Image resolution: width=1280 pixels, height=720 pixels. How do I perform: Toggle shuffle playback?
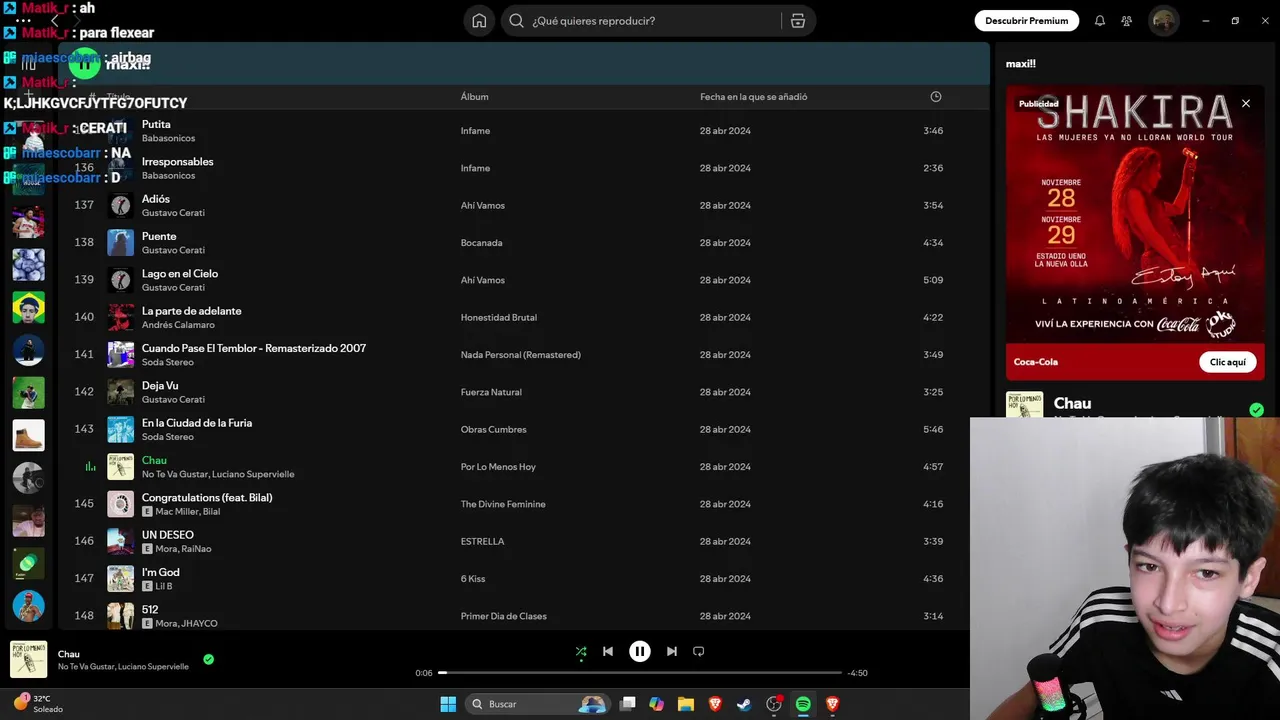581,651
